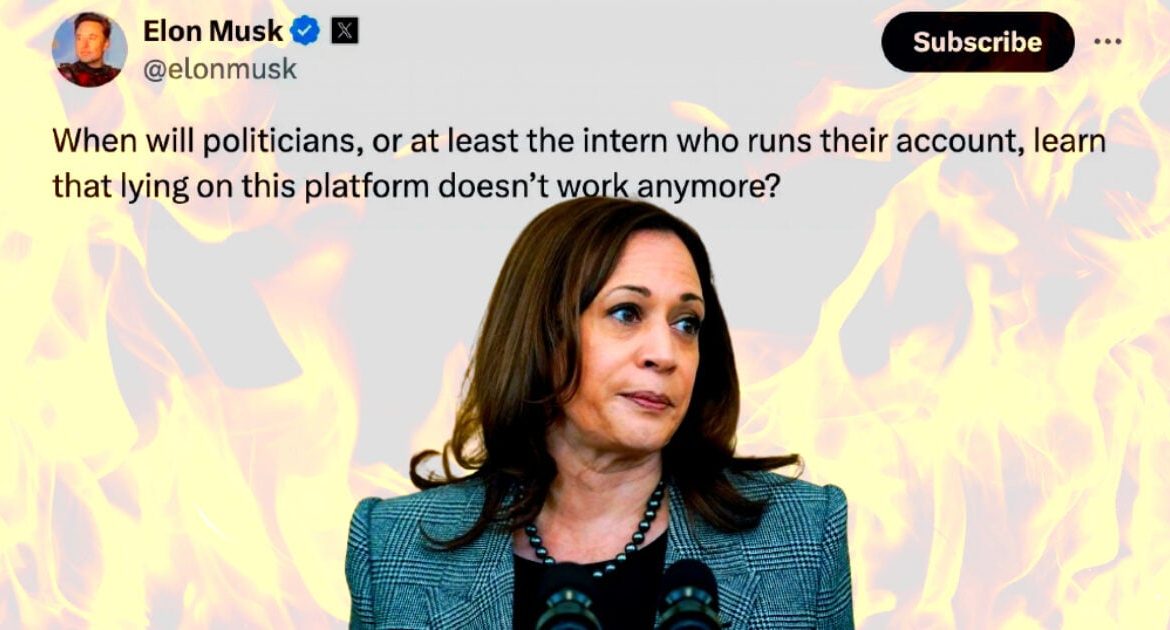Open the @elonmusk handle link
The image size is (1170, 630).
[x=219, y=69]
